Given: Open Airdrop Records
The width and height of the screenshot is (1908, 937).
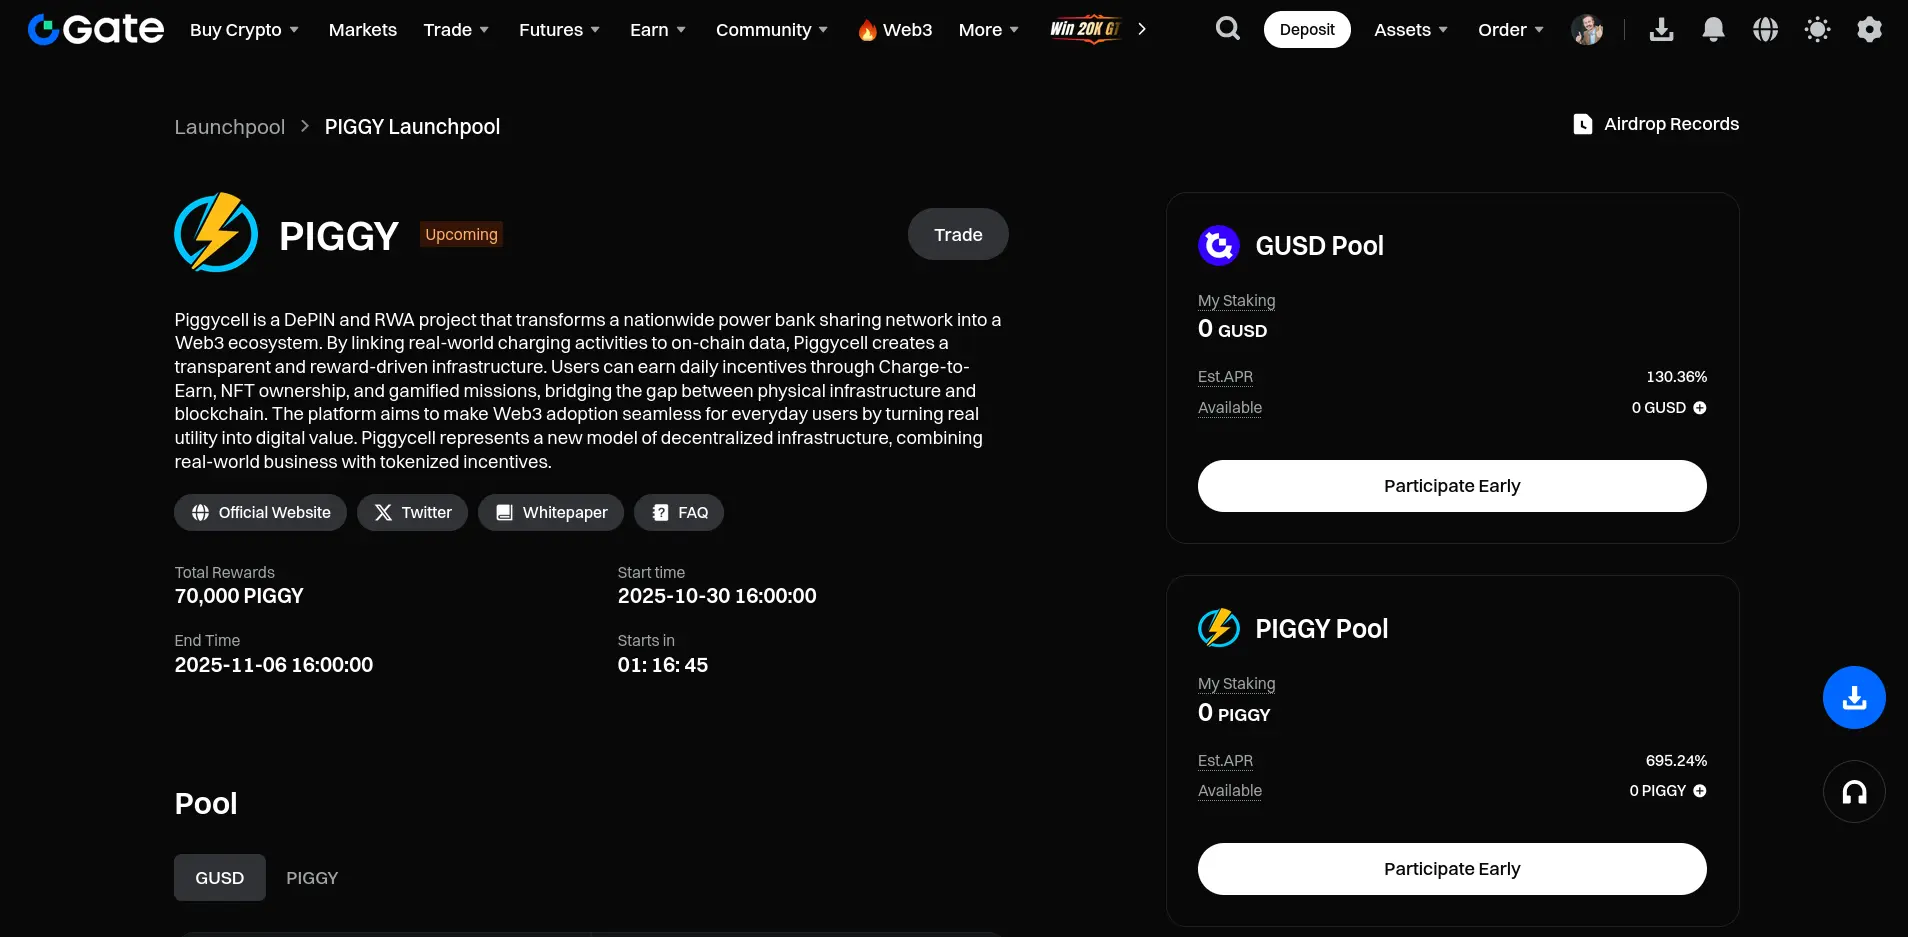Looking at the screenshot, I should pyautogui.click(x=1656, y=124).
